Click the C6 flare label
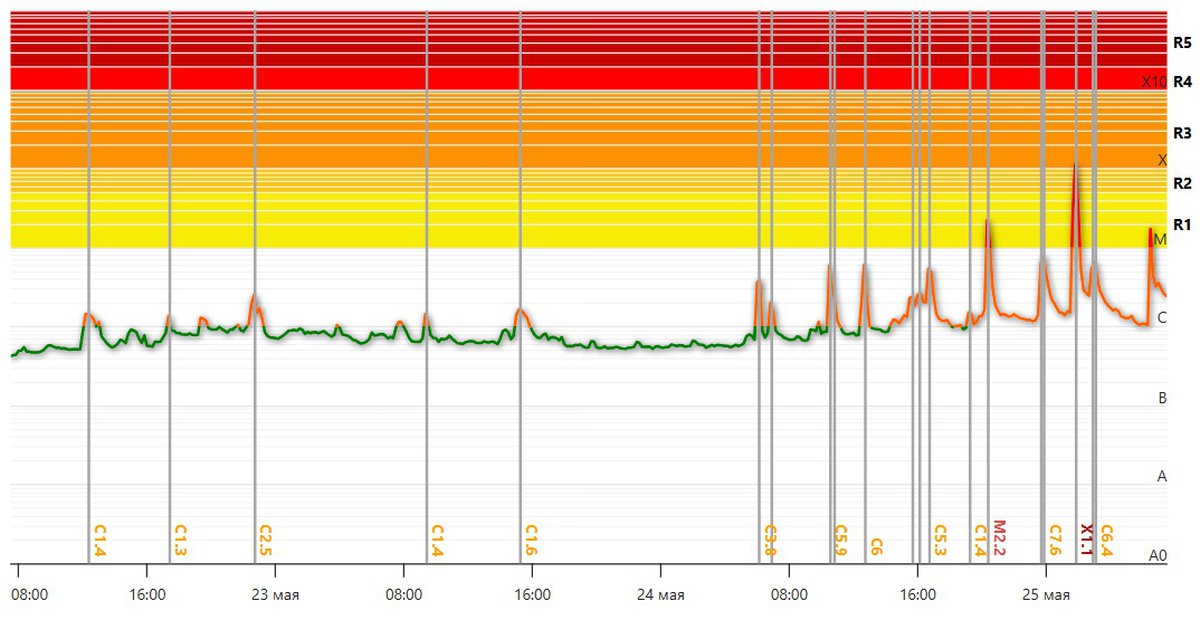1200x620 pixels. 876,546
